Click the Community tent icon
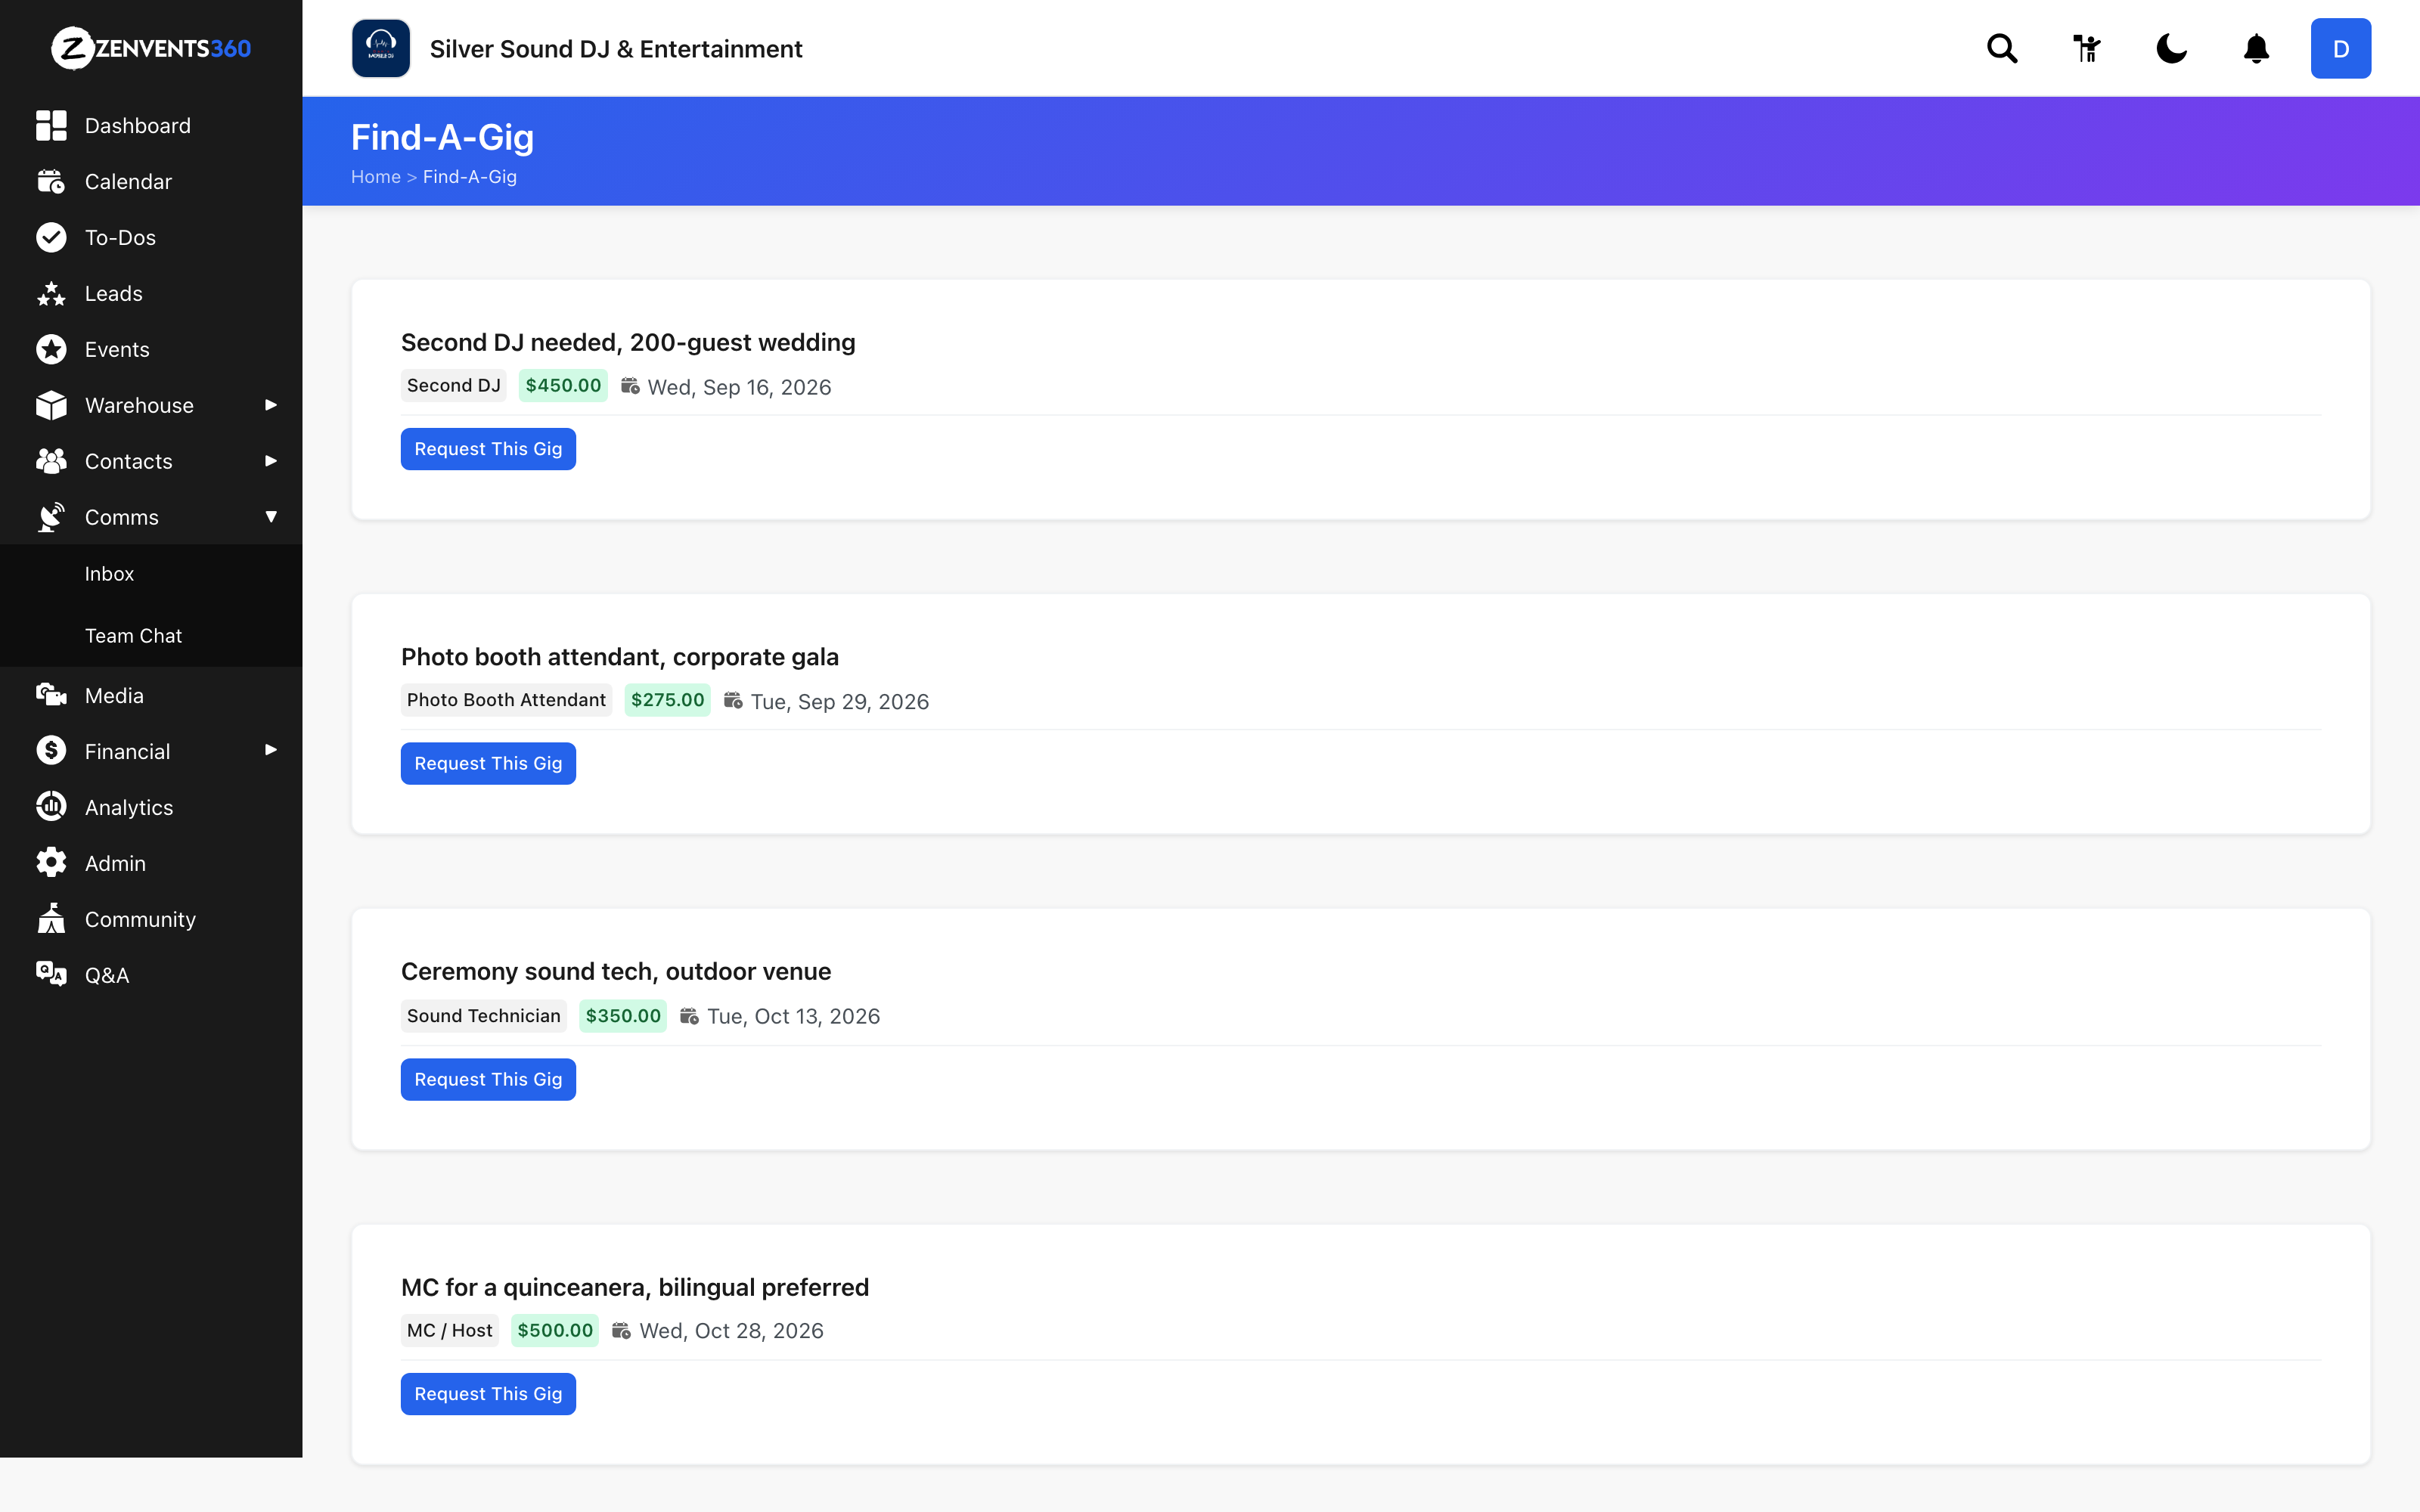Viewport: 2420px width, 1512px height. tap(51, 919)
